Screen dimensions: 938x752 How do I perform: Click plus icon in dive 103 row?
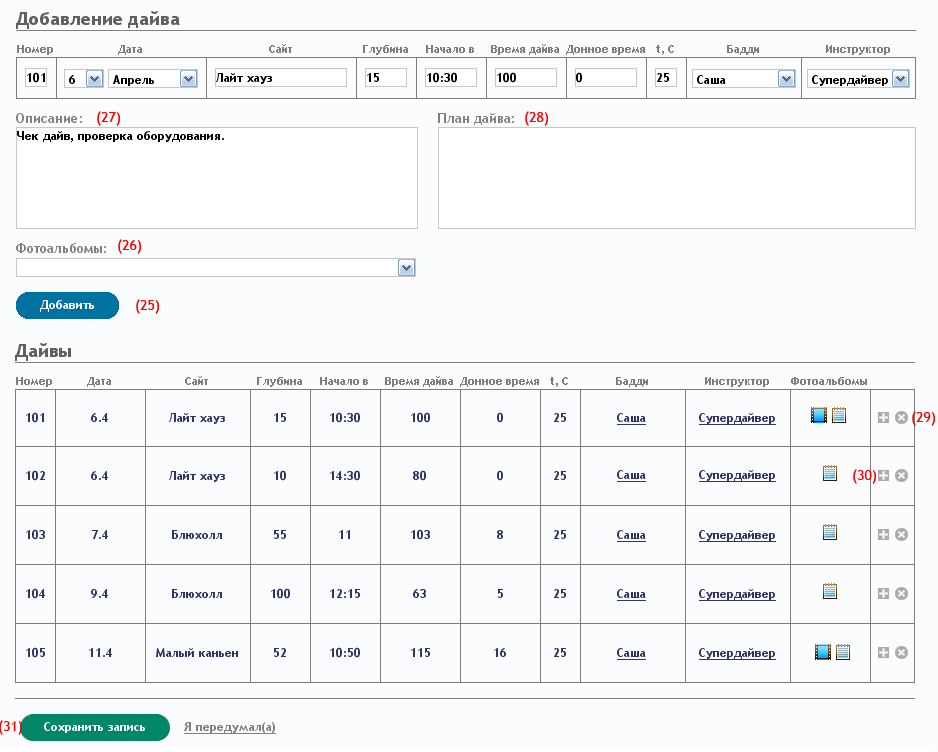pyautogui.click(x=883, y=534)
